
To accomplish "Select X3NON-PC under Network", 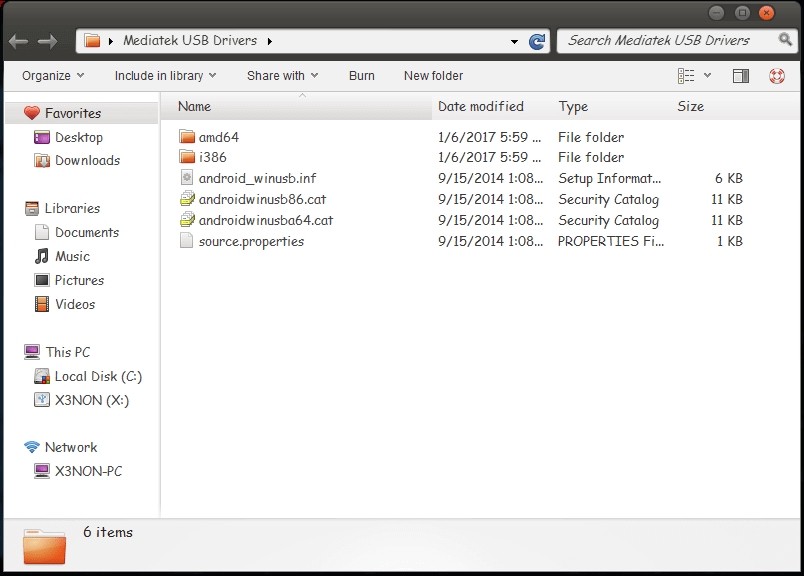I will tap(89, 471).
